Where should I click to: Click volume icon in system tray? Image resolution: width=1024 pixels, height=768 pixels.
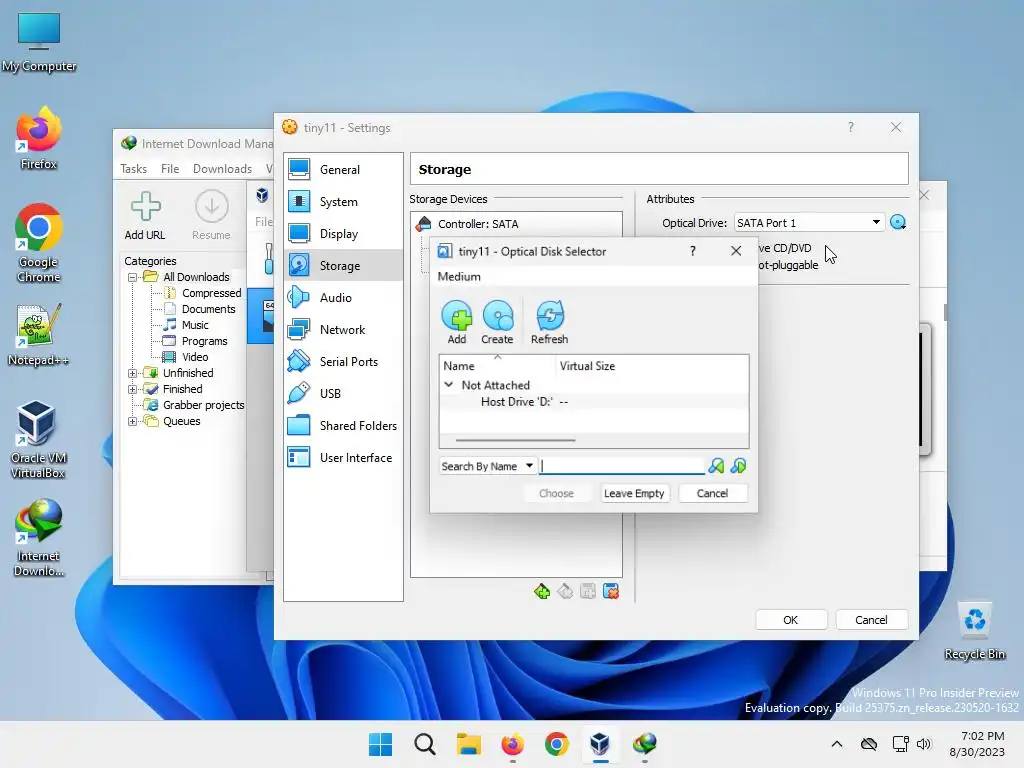[x=923, y=744]
